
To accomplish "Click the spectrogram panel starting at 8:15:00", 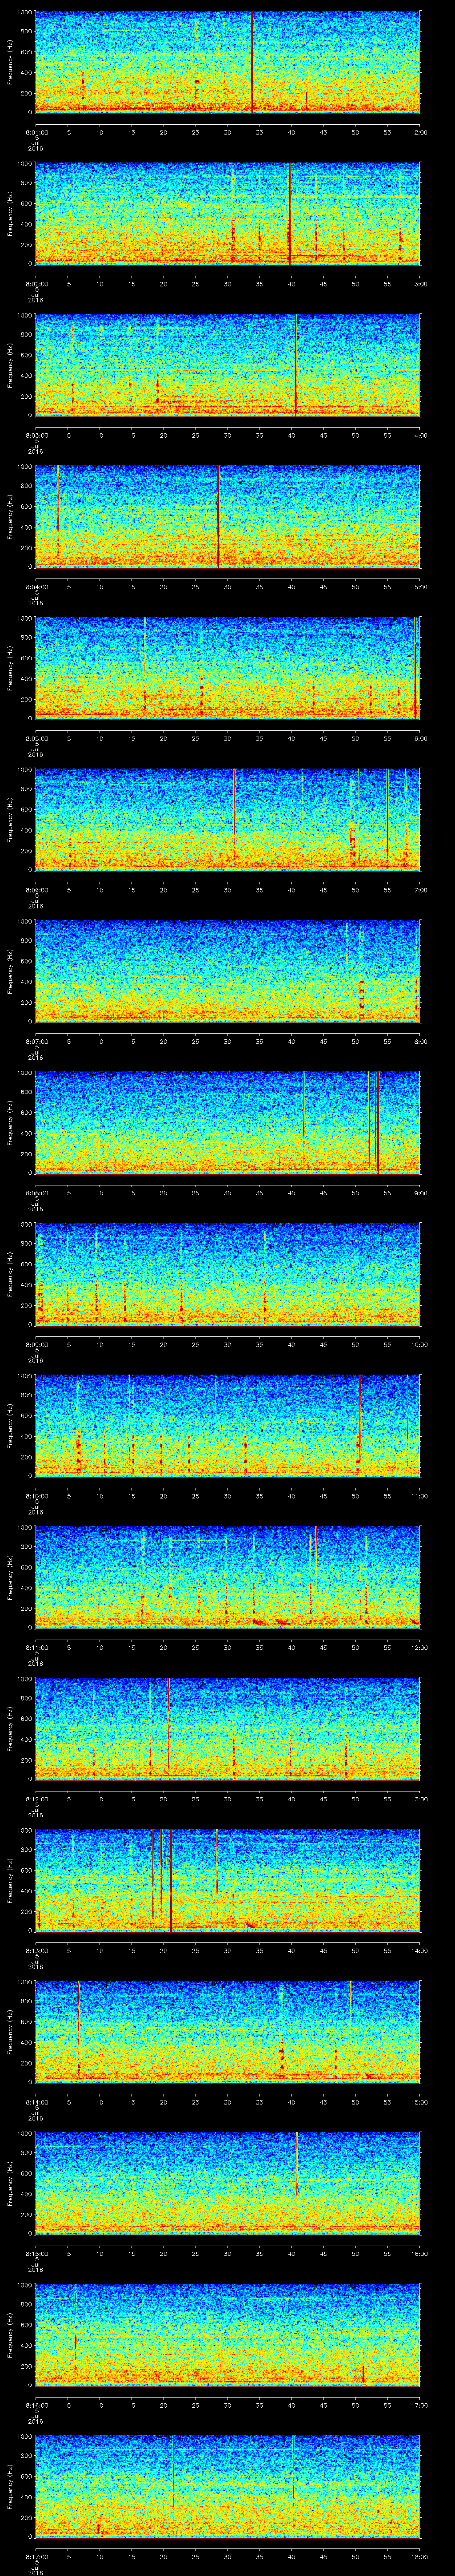I will pyautogui.click(x=227, y=2183).
